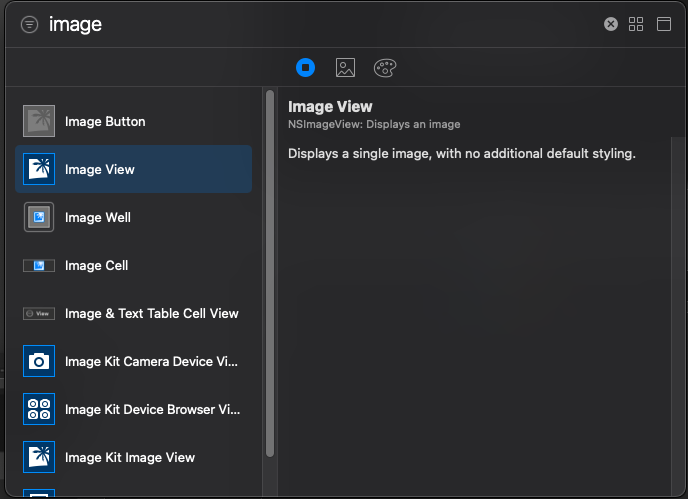This screenshot has width=688, height=499.
Task: Click the Image View palm tree icon
Action: pos(39,169)
